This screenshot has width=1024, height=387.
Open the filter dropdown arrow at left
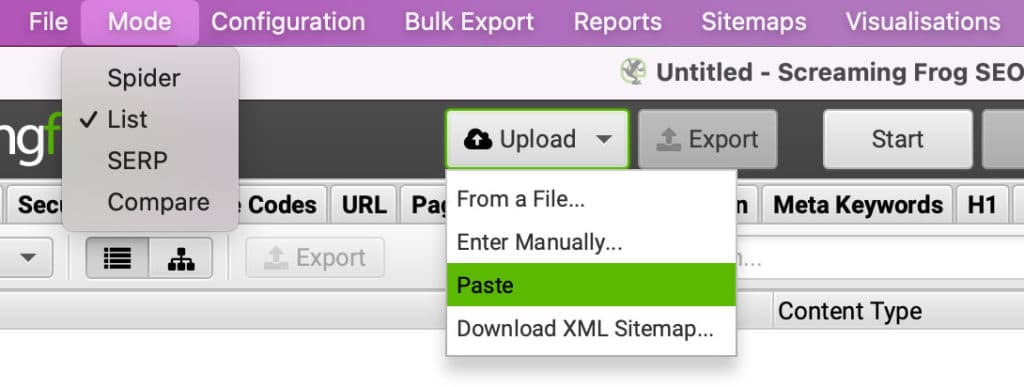[27, 258]
